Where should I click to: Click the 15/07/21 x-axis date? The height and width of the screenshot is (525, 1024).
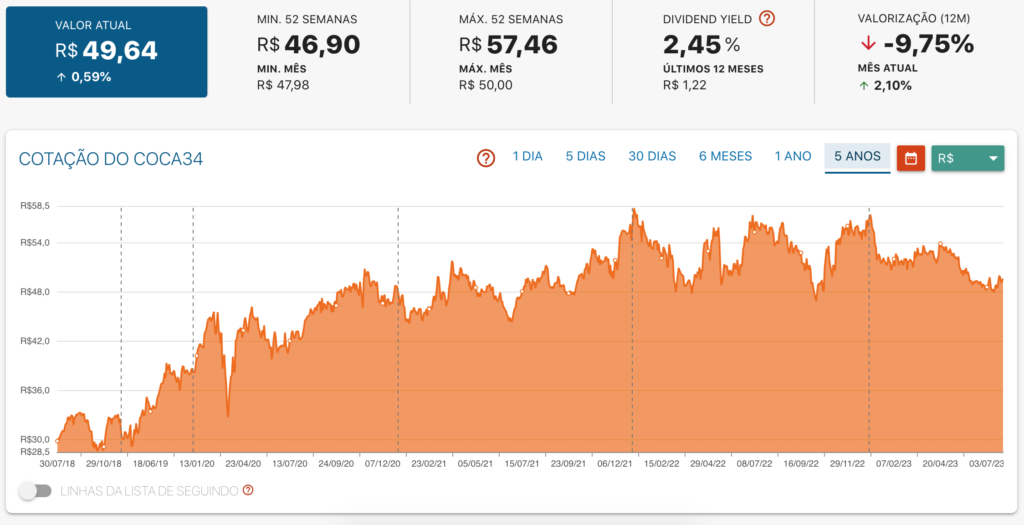(522, 463)
